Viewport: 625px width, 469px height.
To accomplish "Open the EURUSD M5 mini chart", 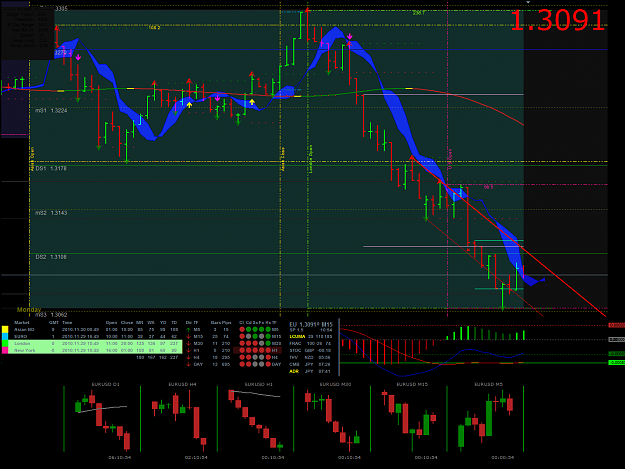I will [485, 418].
